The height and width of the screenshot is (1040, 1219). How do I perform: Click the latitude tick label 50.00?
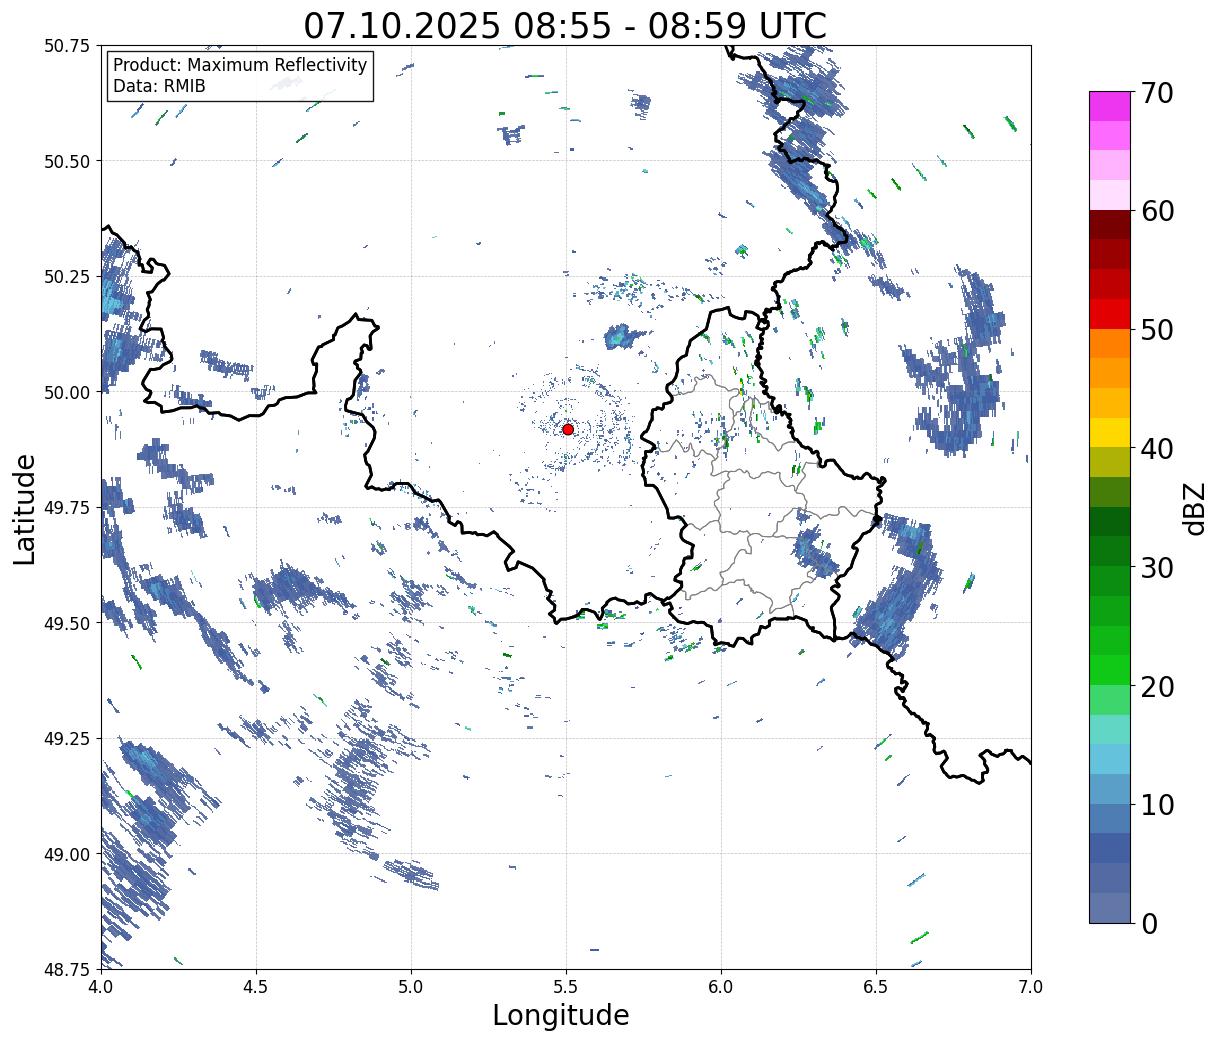click(67, 392)
